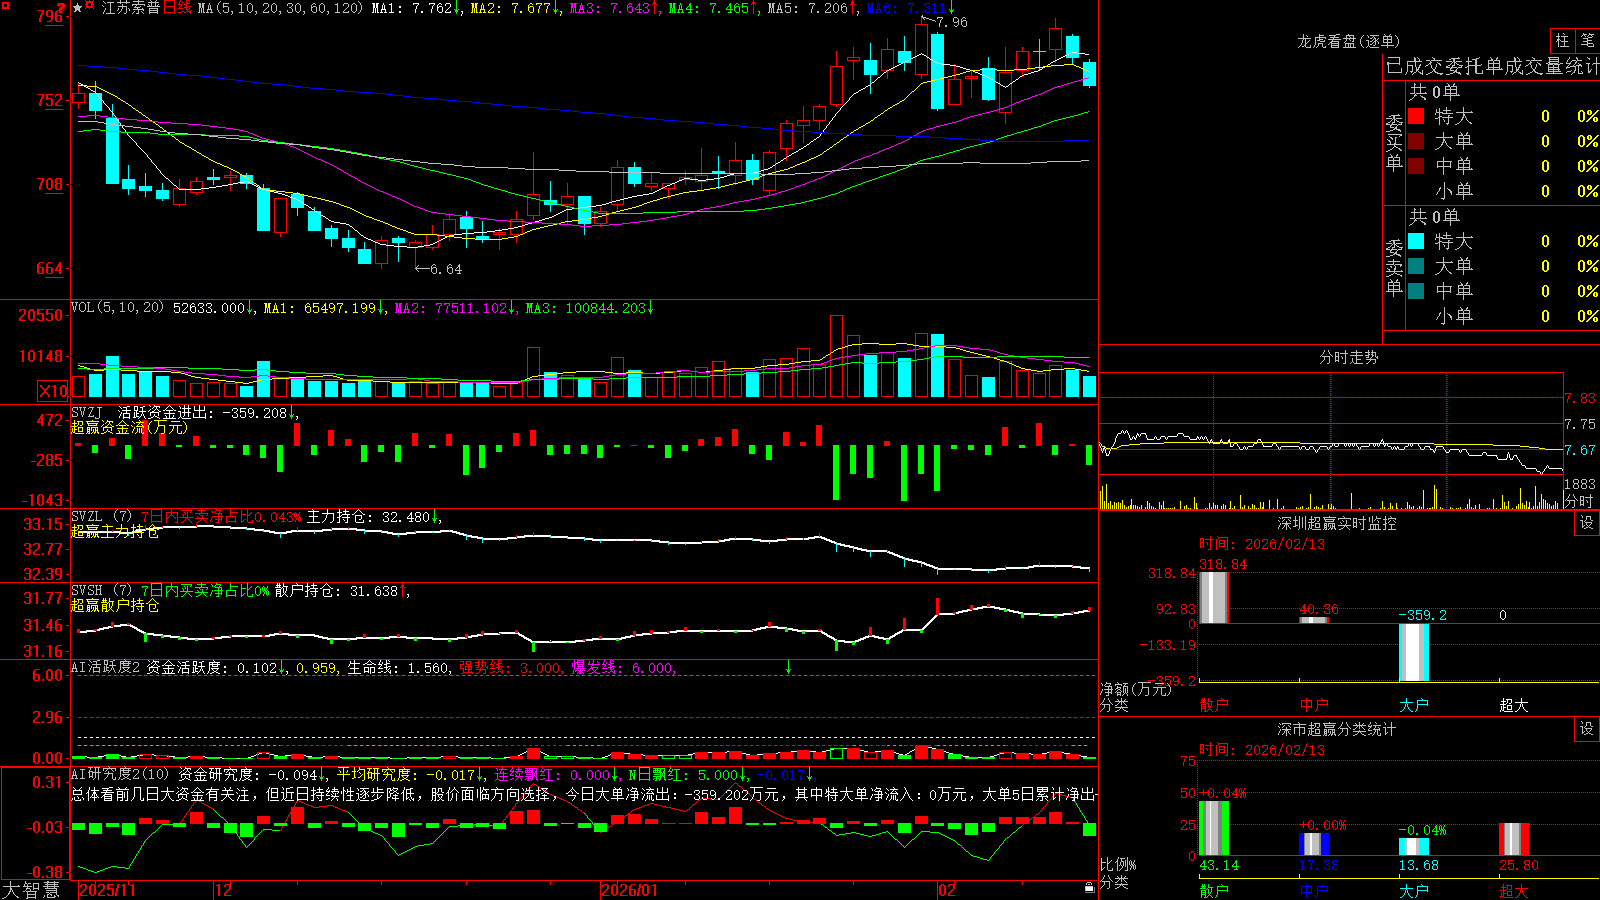Click the 主力持仓: 32.480 value
This screenshot has height=900, width=1600.
368,517
